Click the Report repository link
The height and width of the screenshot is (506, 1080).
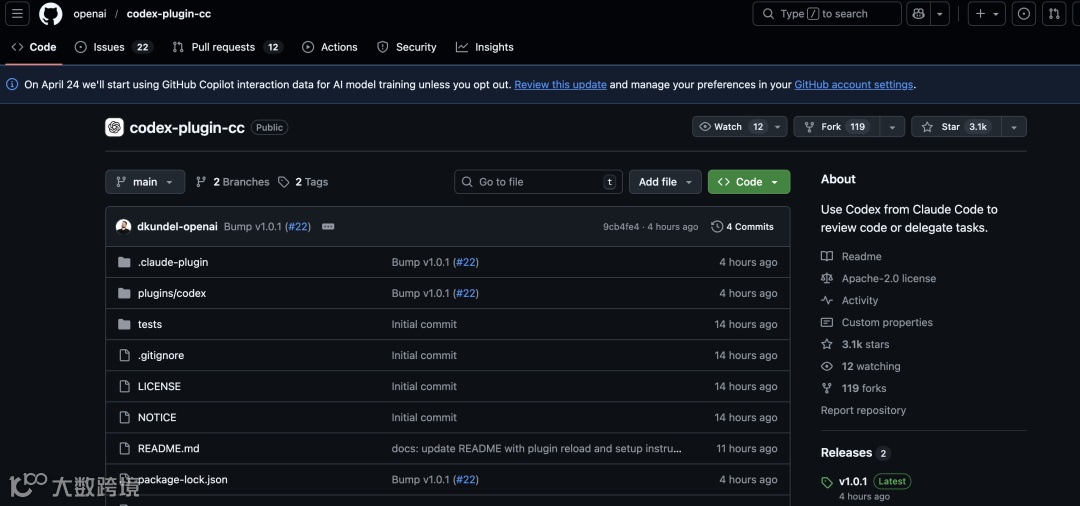click(x=863, y=410)
